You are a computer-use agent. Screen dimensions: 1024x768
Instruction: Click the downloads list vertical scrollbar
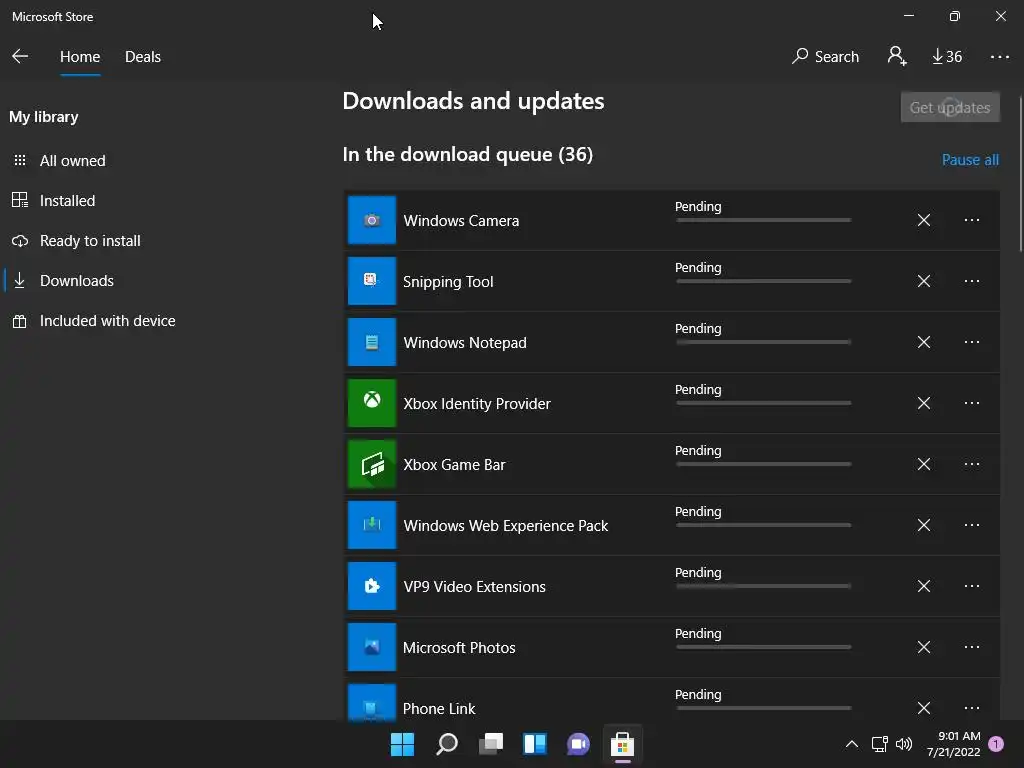(x=1020, y=173)
